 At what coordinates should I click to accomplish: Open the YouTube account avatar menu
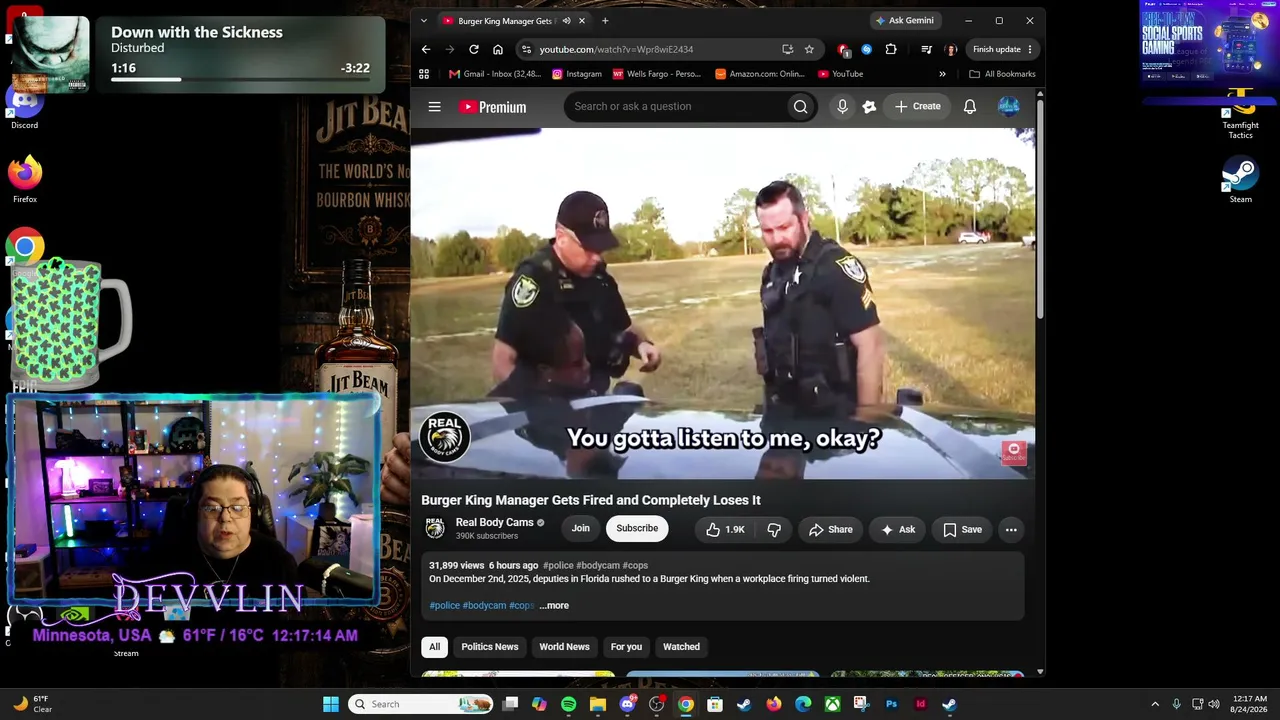(x=1008, y=106)
